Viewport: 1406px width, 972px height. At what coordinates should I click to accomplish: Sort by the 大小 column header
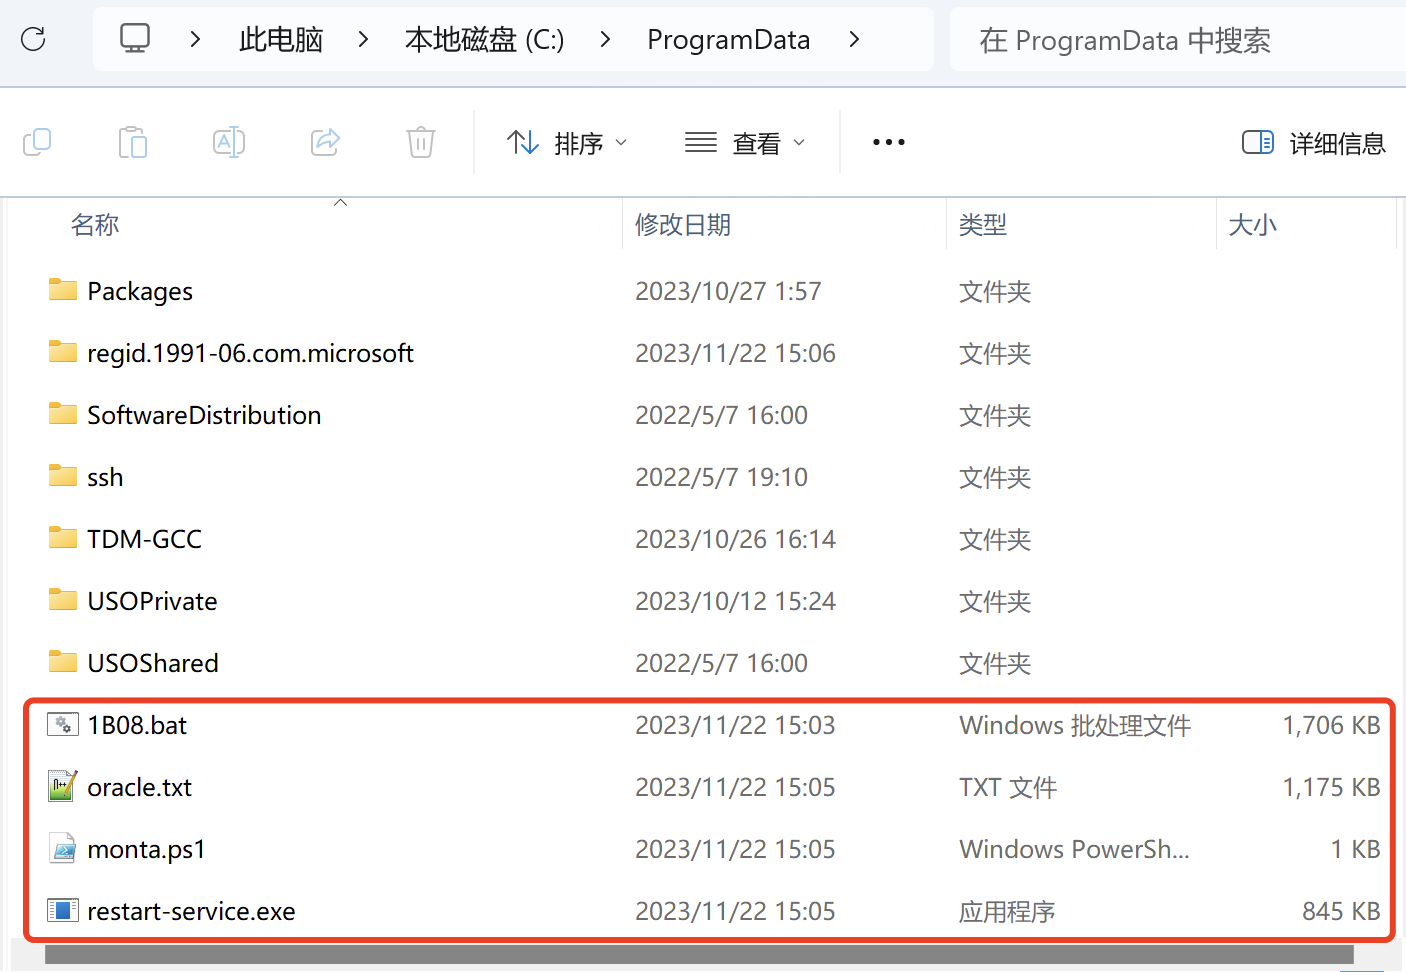click(1252, 225)
